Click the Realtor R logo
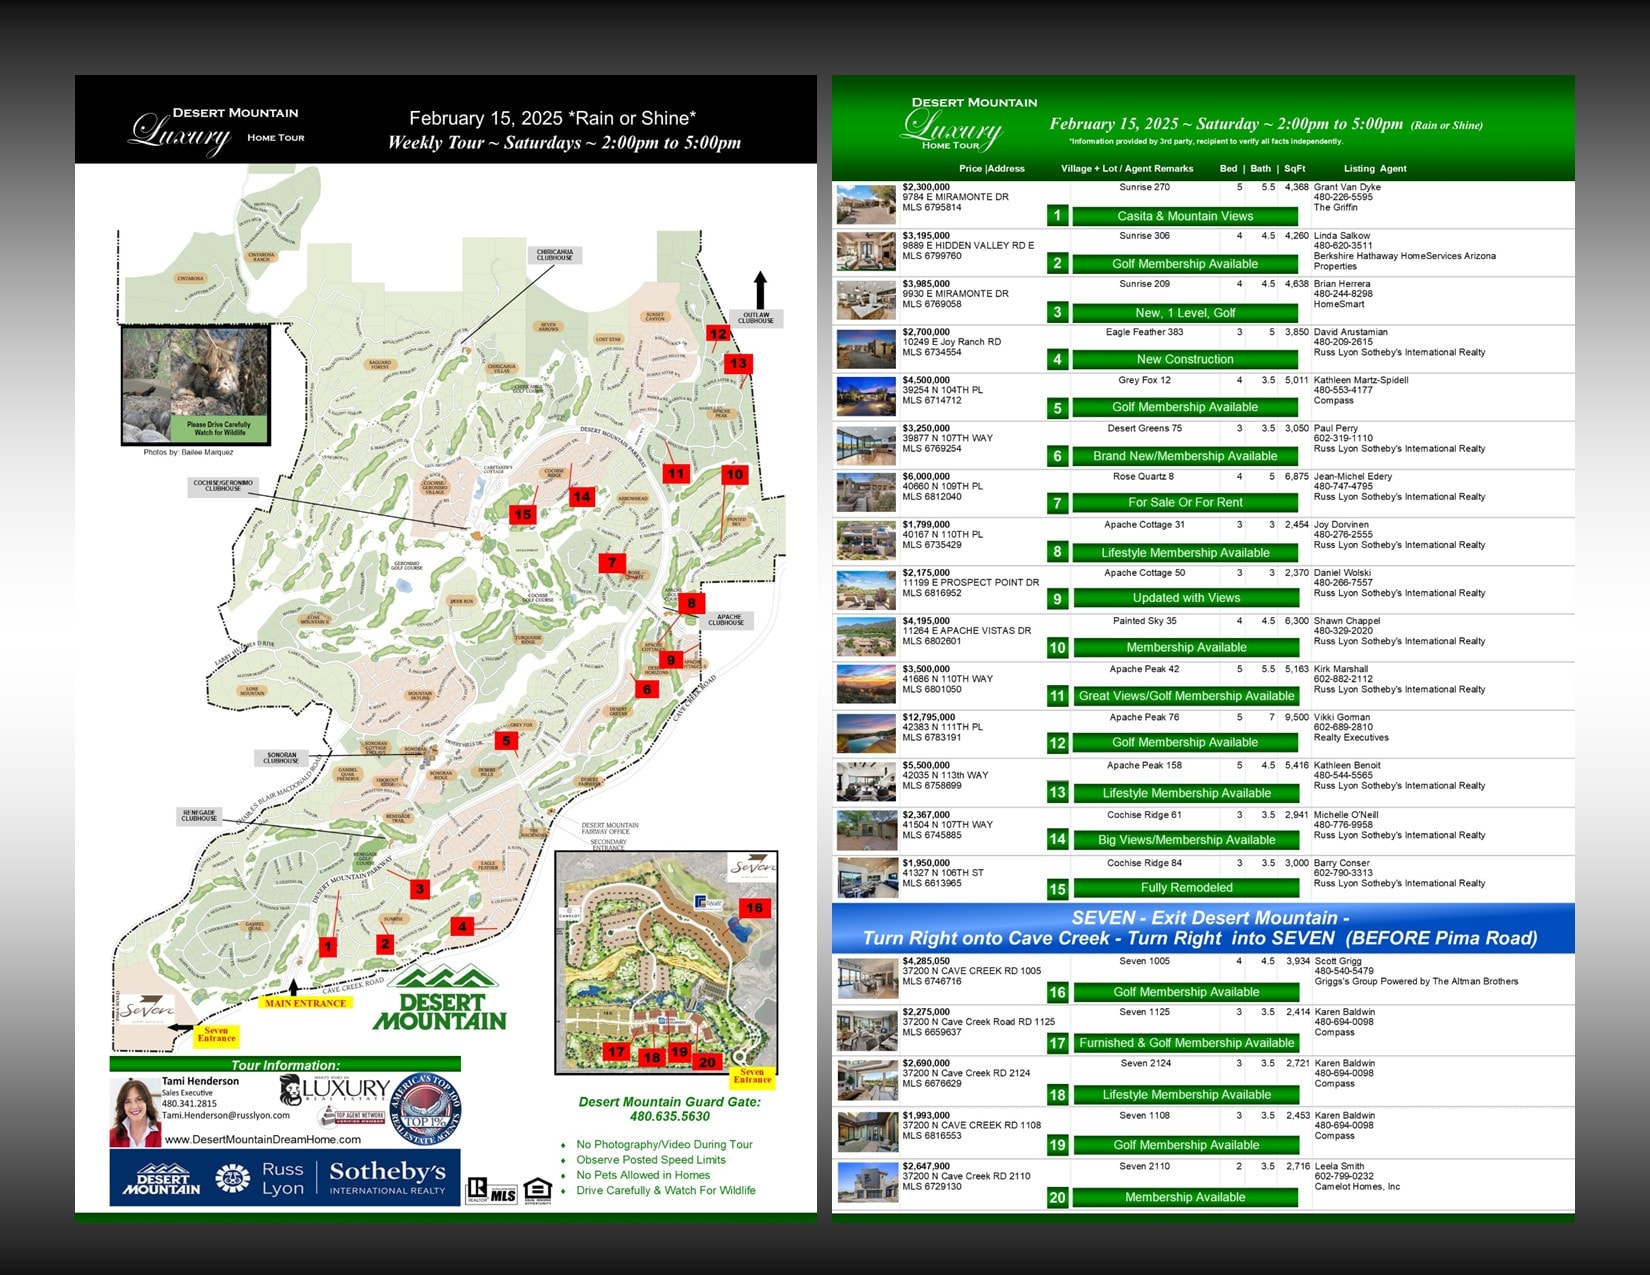 click(477, 1190)
